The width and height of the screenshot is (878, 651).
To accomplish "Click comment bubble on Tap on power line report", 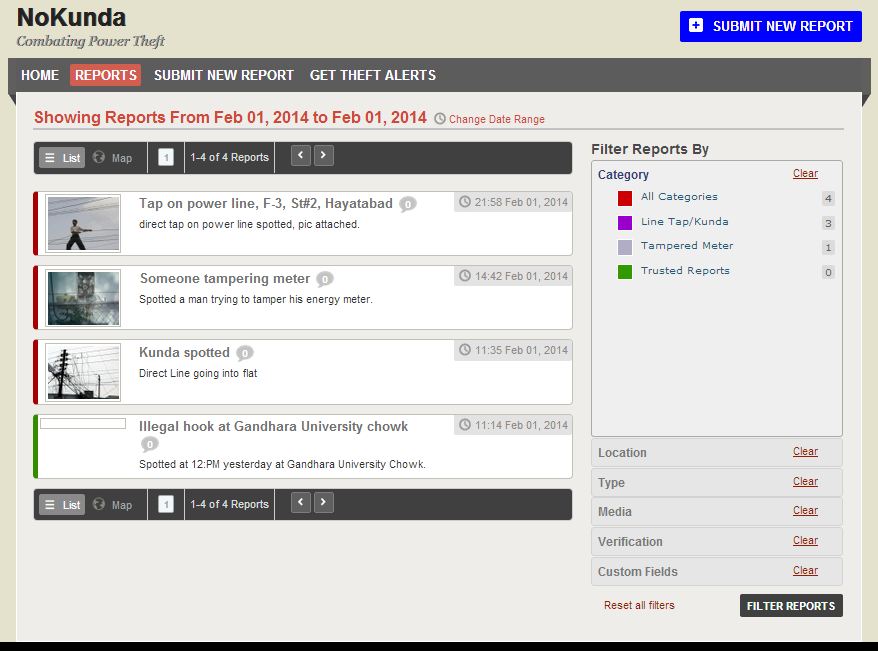I will [x=408, y=204].
